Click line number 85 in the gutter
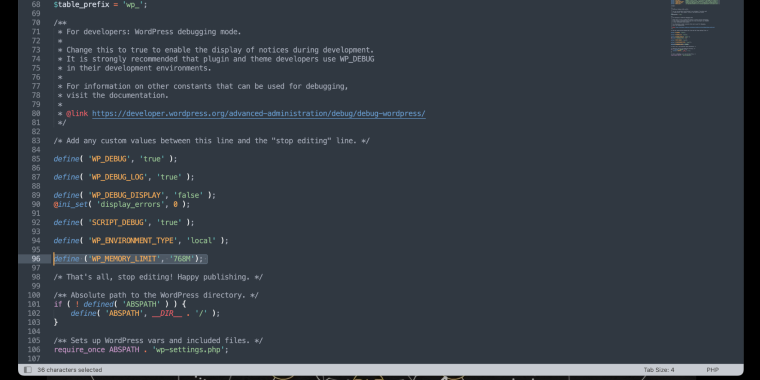The width and height of the screenshot is (760, 380). click(36, 159)
